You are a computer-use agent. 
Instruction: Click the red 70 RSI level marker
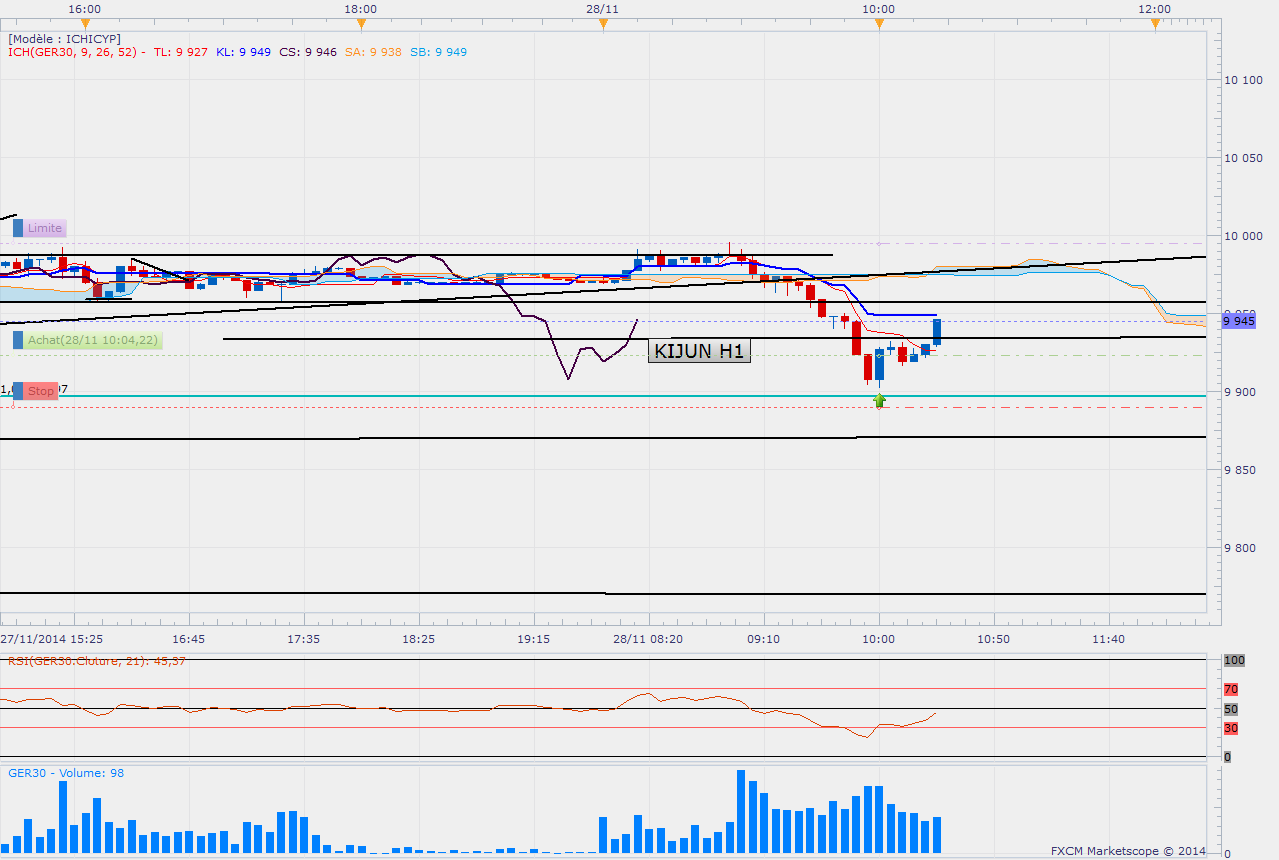tap(1231, 689)
